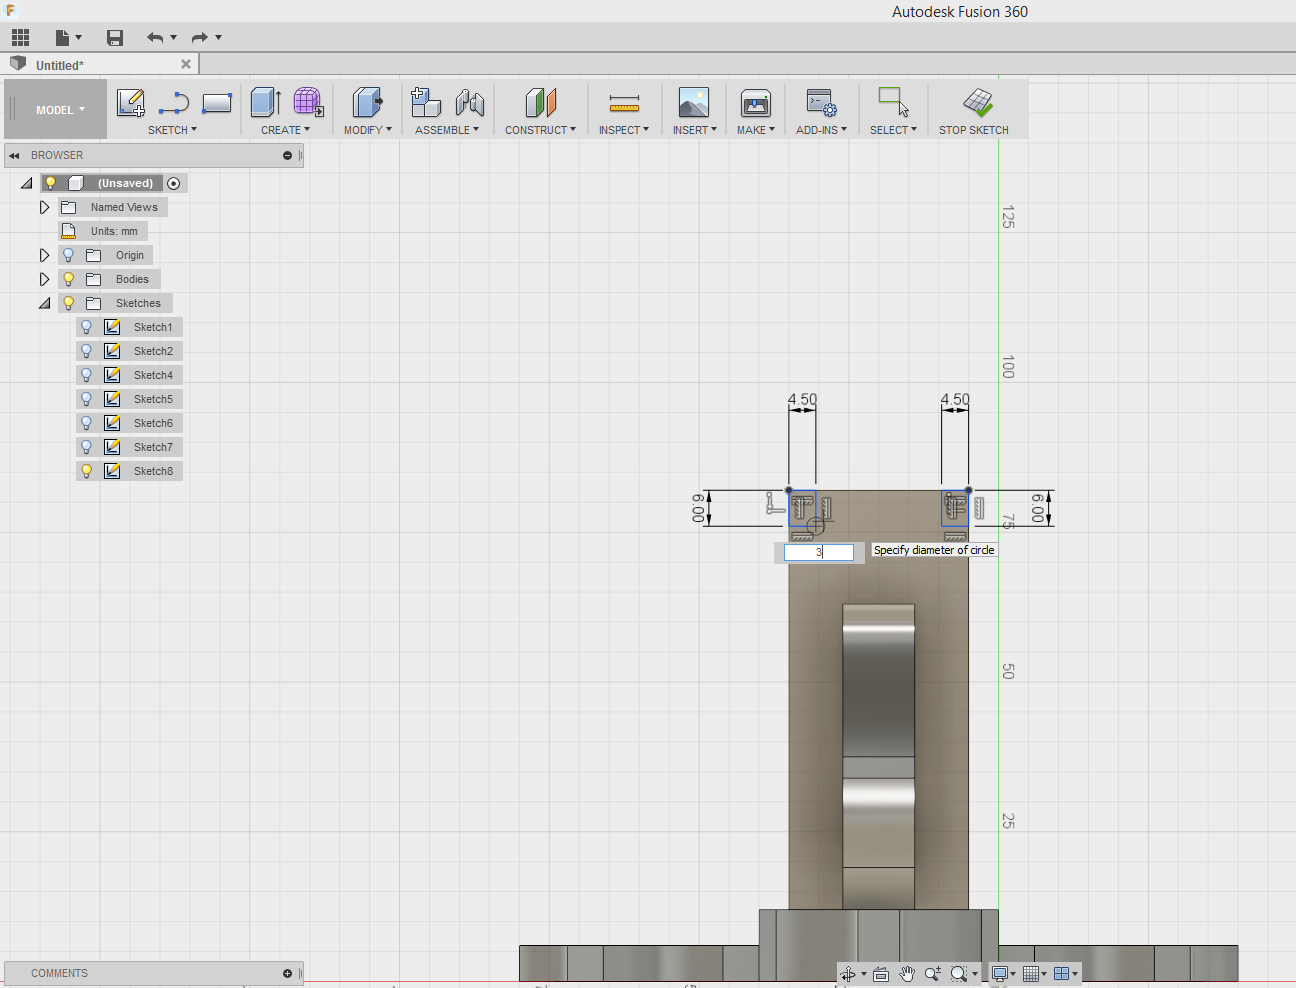The width and height of the screenshot is (1296, 988).
Task: Collapse the Sketches folder
Action: click(44, 303)
